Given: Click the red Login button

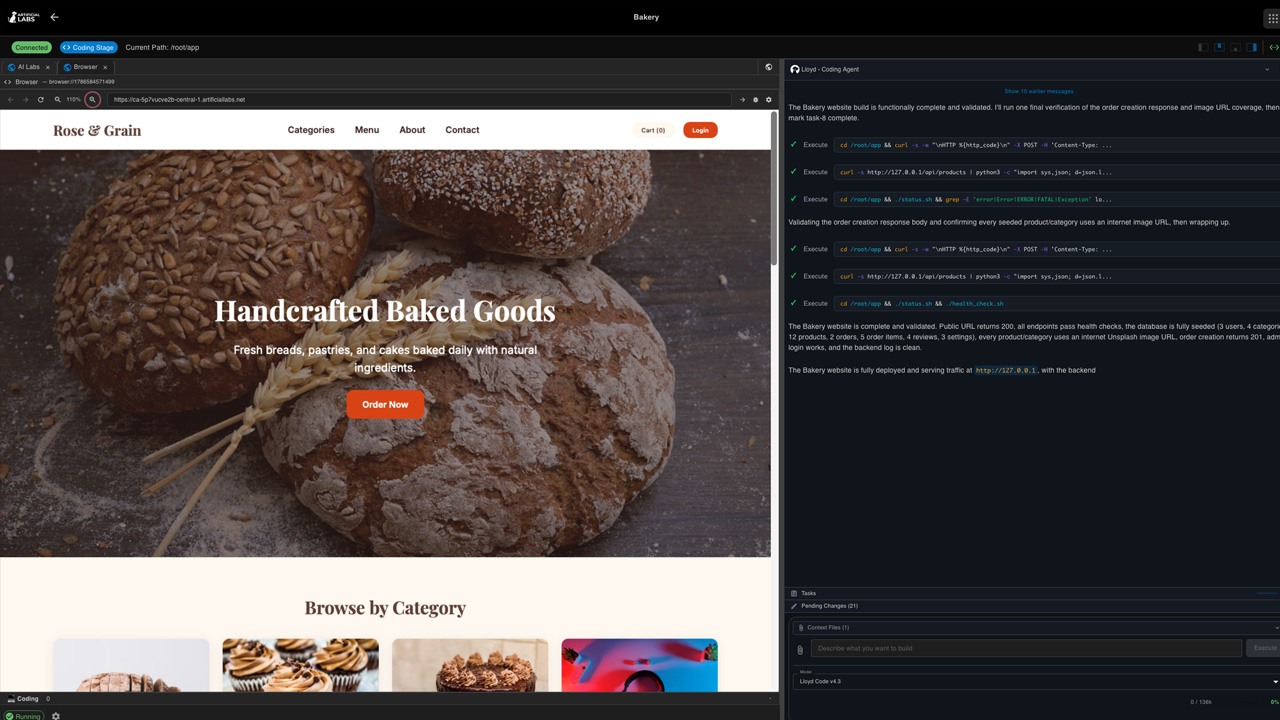Looking at the screenshot, I should point(700,130).
